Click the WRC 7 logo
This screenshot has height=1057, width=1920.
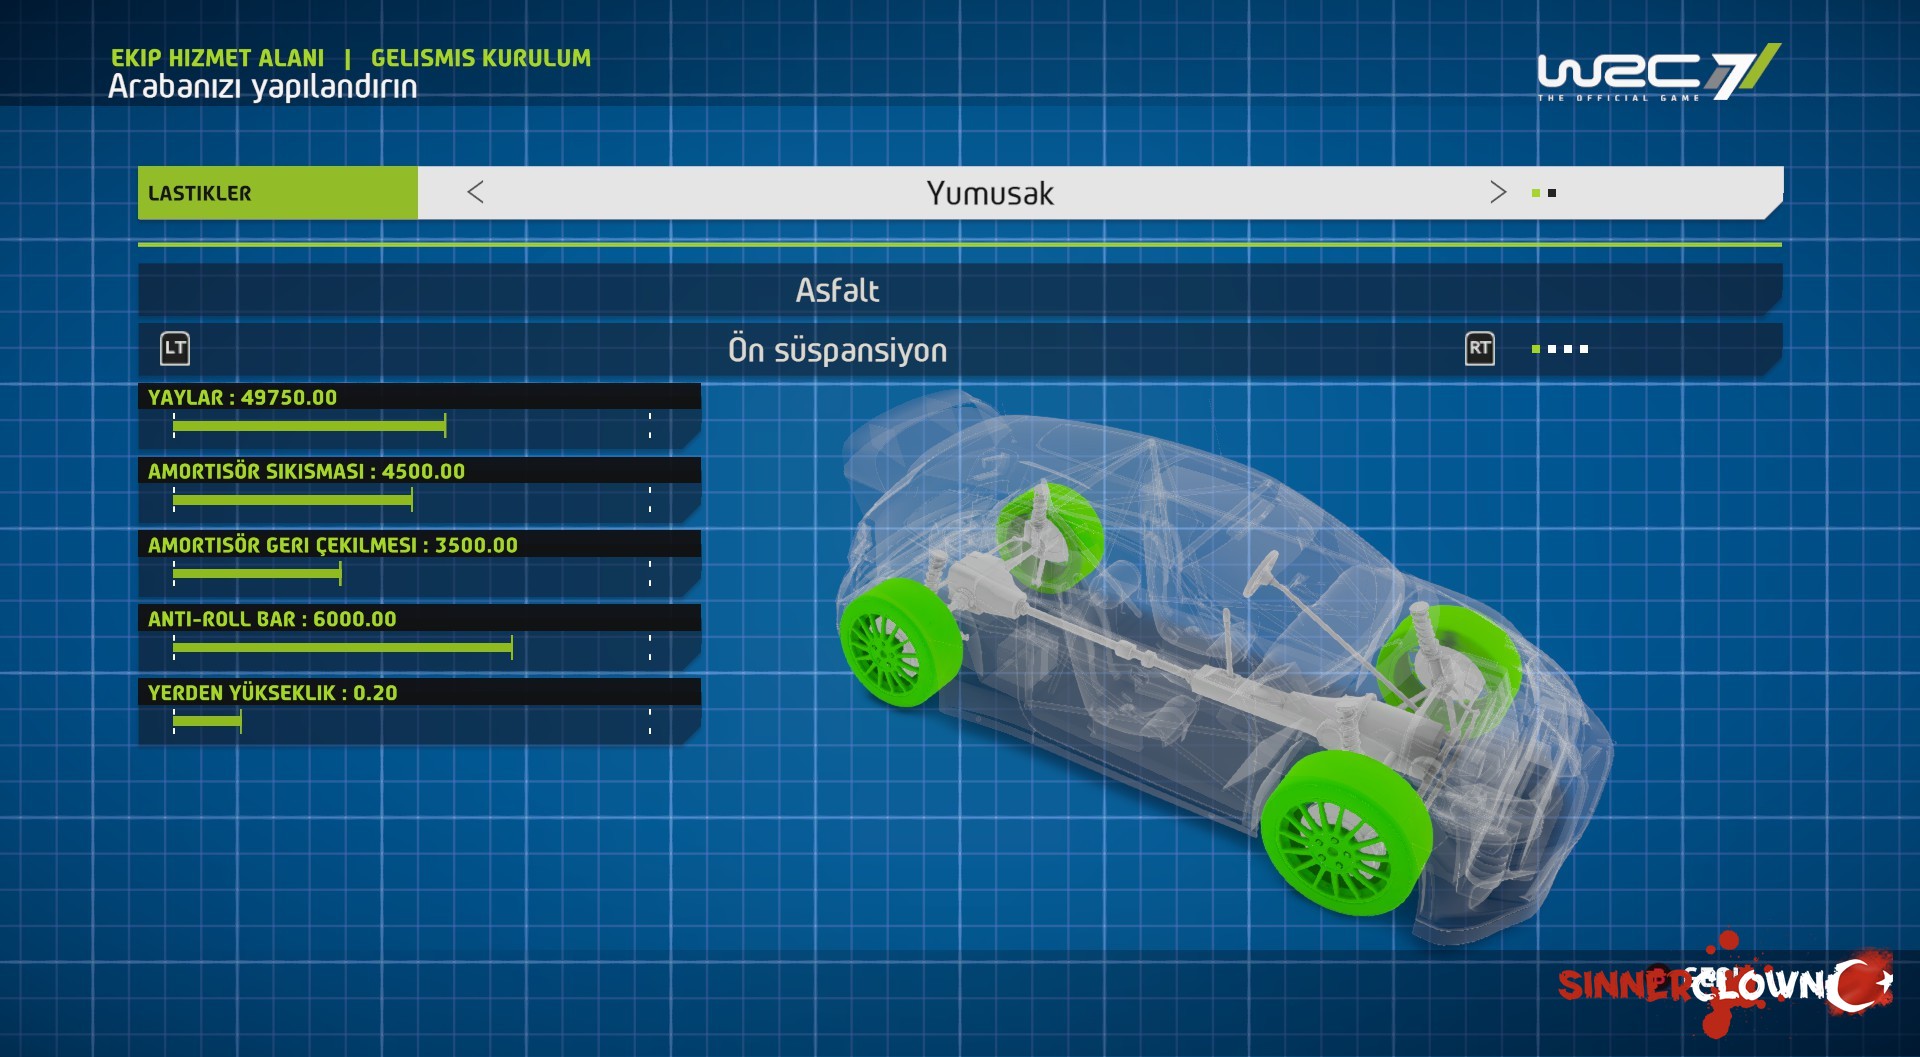(x=1658, y=72)
